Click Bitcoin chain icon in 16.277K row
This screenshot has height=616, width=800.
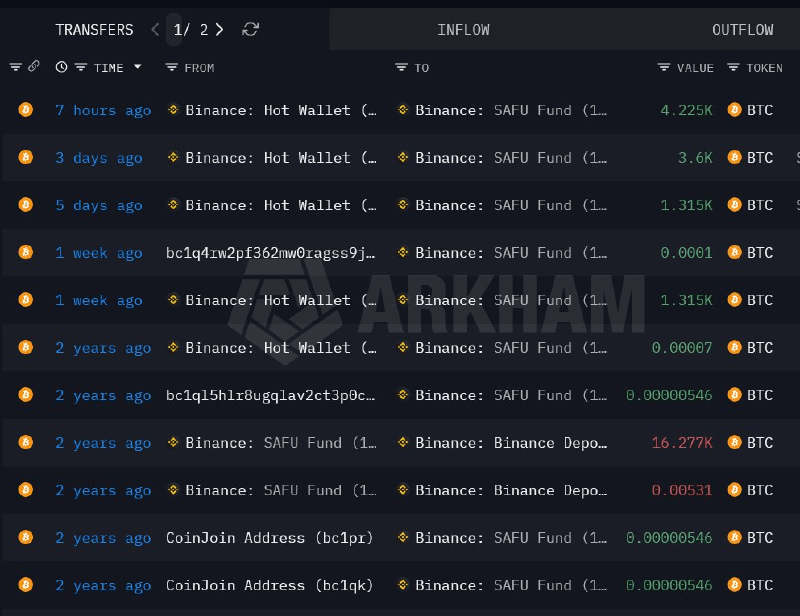tap(26, 442)
